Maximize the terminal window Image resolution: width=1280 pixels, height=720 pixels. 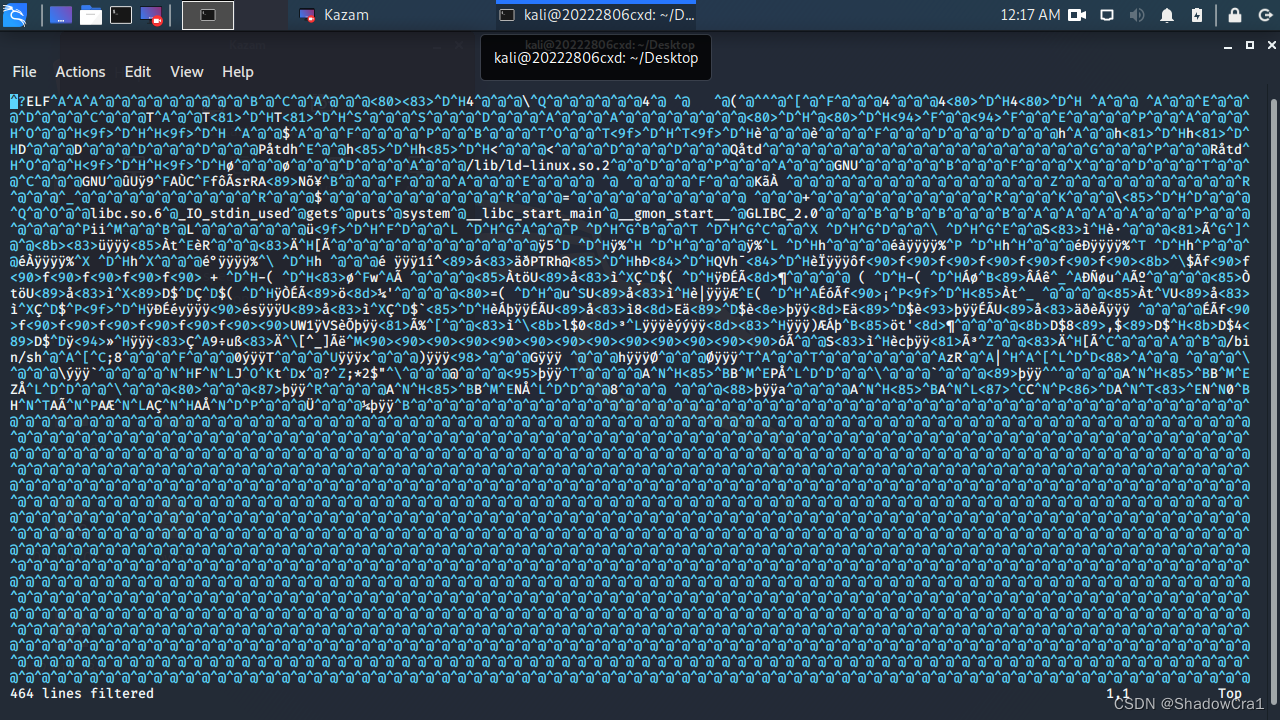point(1249,45)
